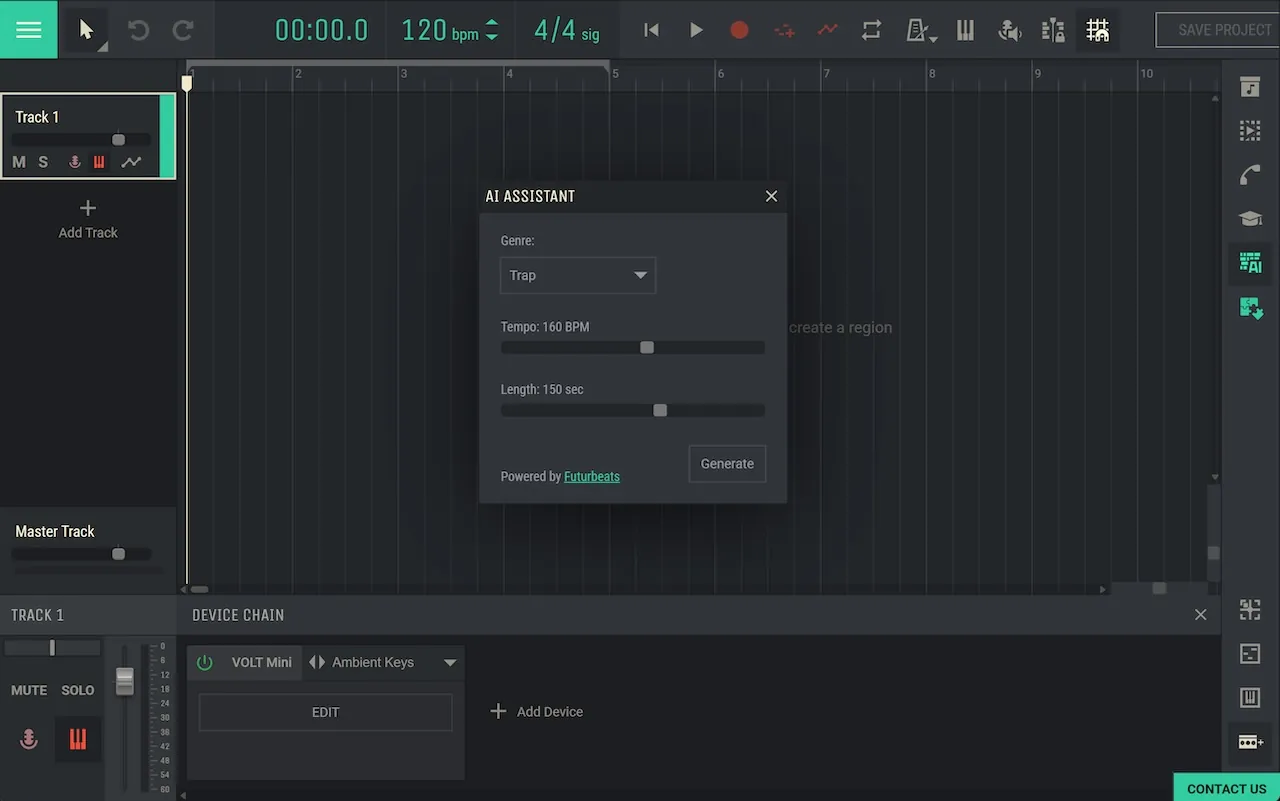1280x801 pixels.
Task: Click the preset previous/next arrows beside Ambient Keys
Action: click(317, 662)
